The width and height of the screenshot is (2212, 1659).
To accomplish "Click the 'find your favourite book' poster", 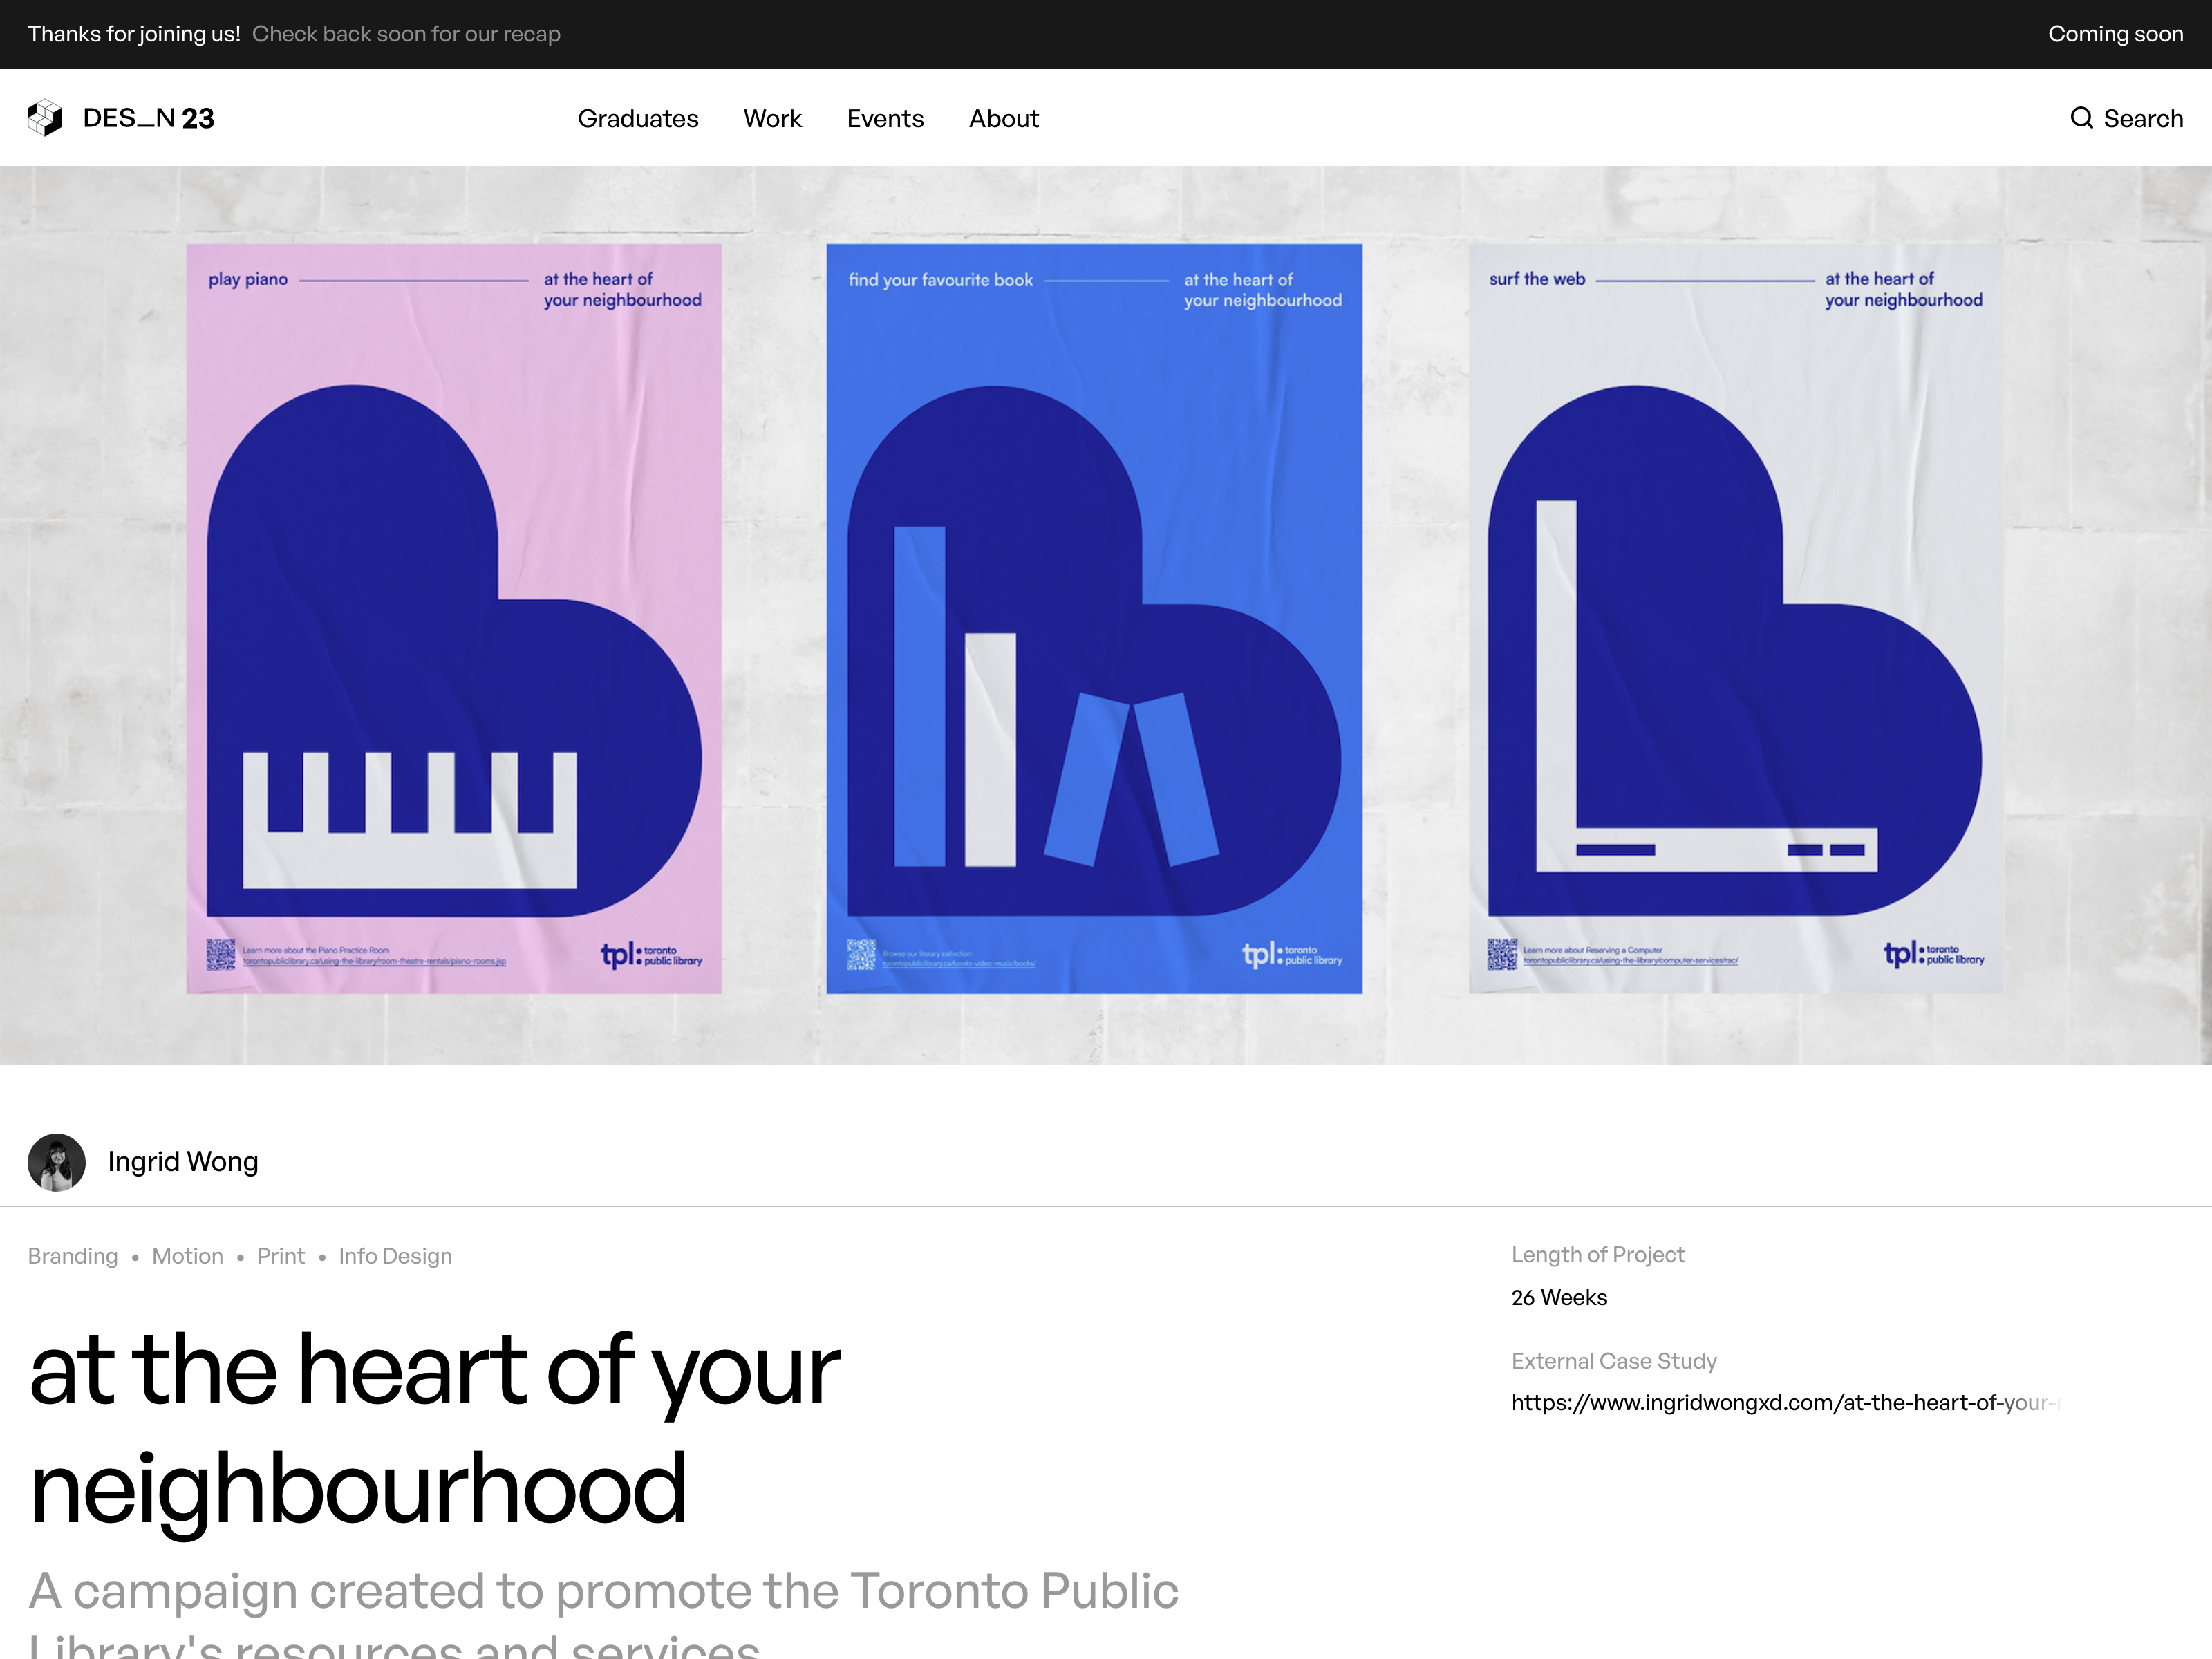I will pyautogui.click(x=1094, y=618).
